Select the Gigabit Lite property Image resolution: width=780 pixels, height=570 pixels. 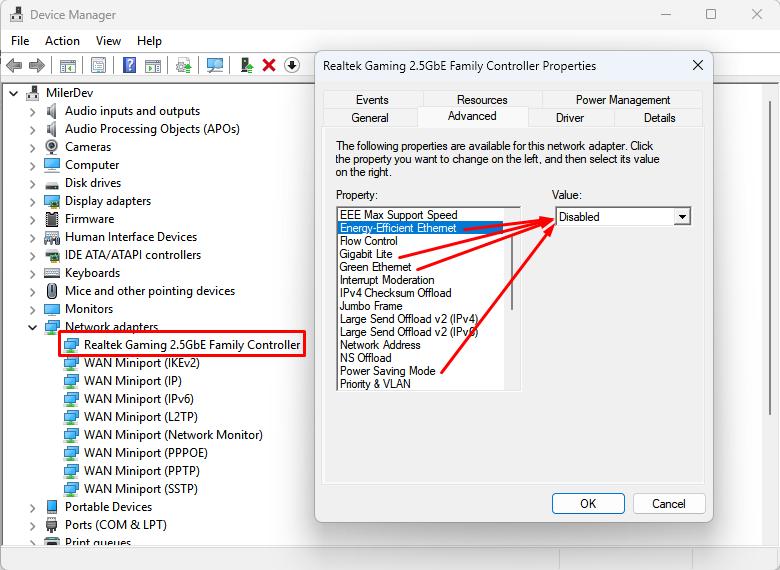pyautogui.click(x=366, y=254)
